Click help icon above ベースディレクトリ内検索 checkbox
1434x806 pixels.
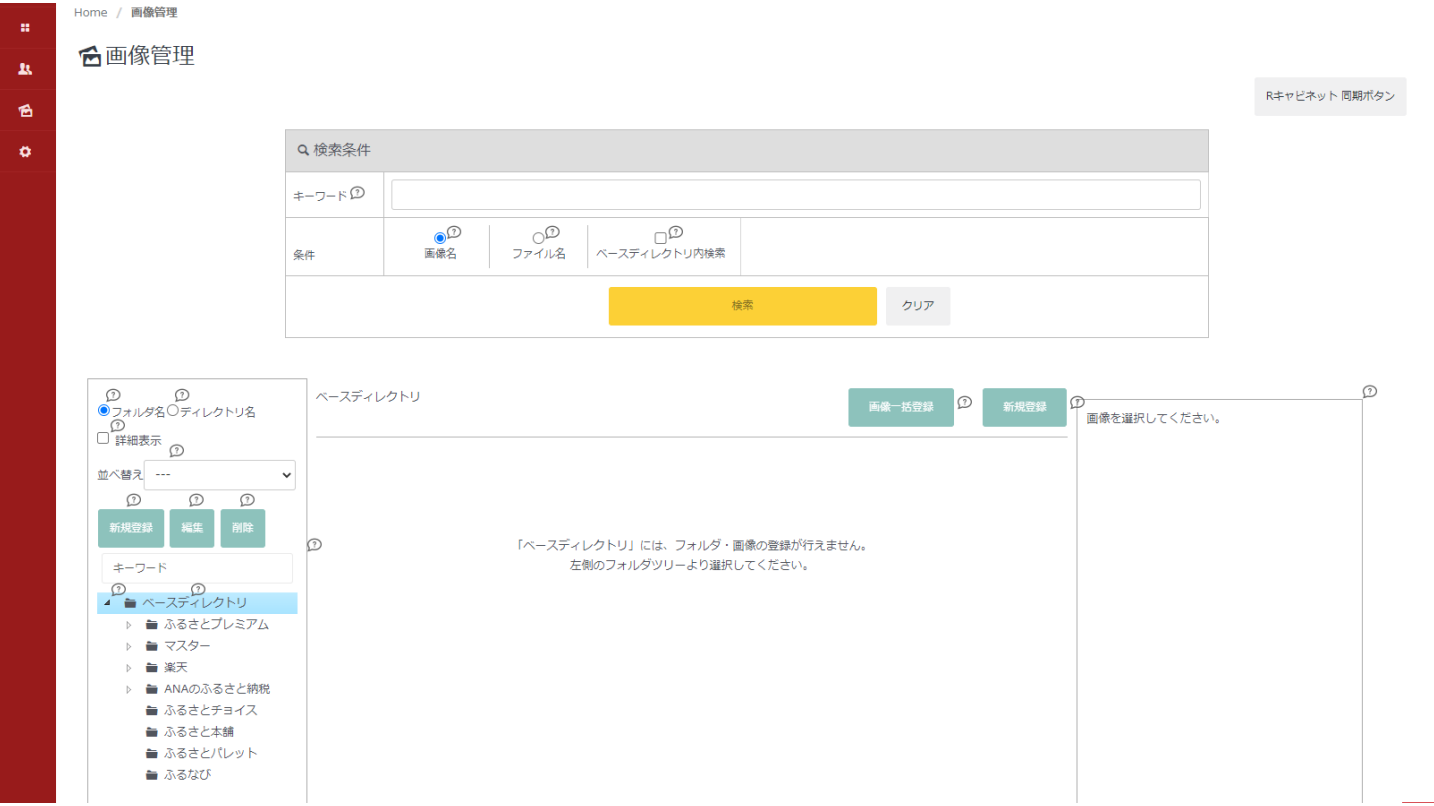point(676,232)
